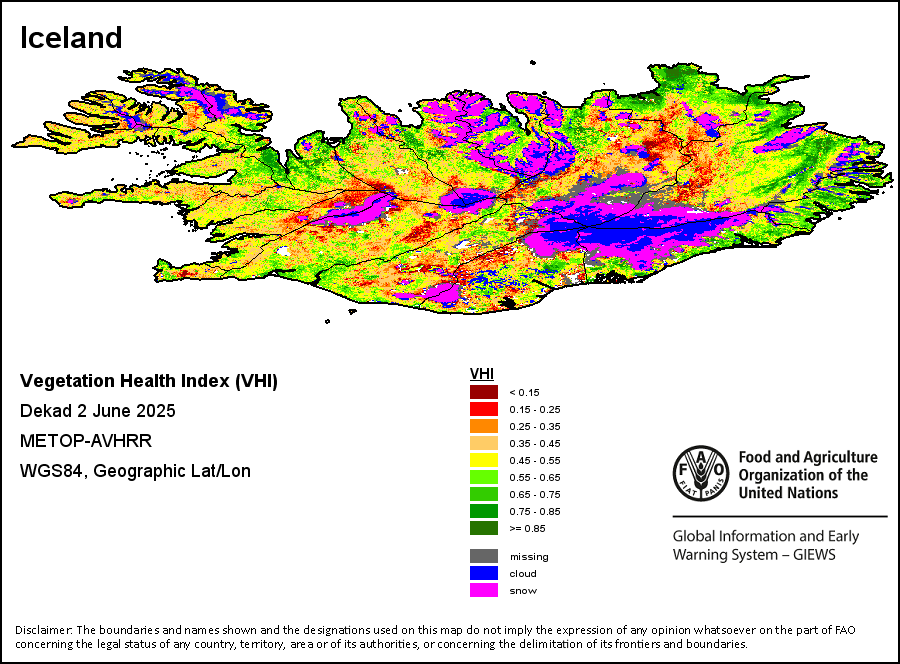Click the Iceland map title

coord(71,38)
